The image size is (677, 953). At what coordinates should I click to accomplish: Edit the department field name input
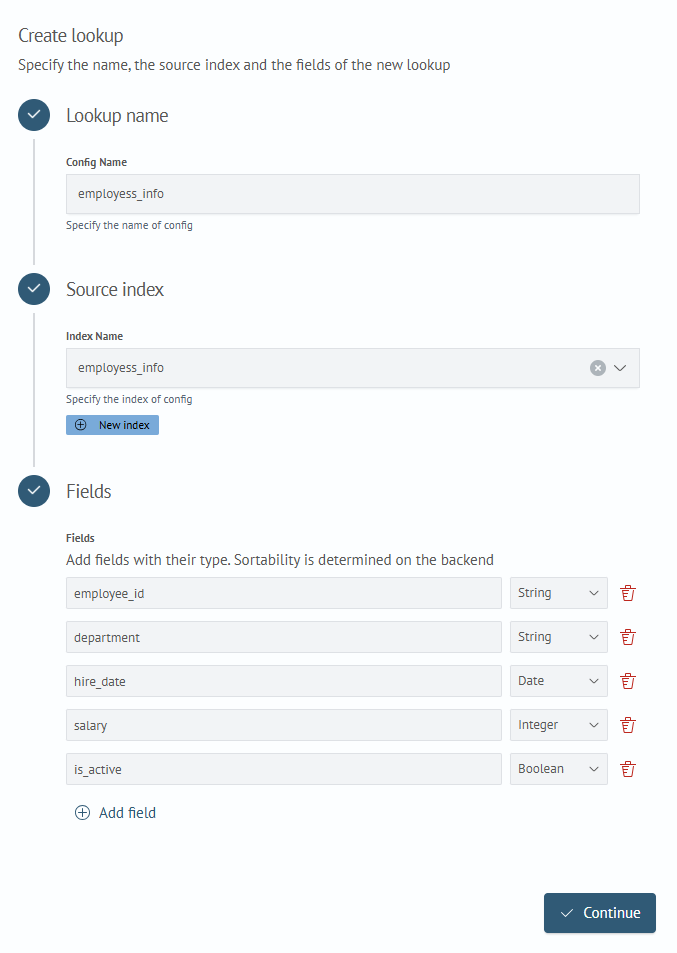coord(284,637)
